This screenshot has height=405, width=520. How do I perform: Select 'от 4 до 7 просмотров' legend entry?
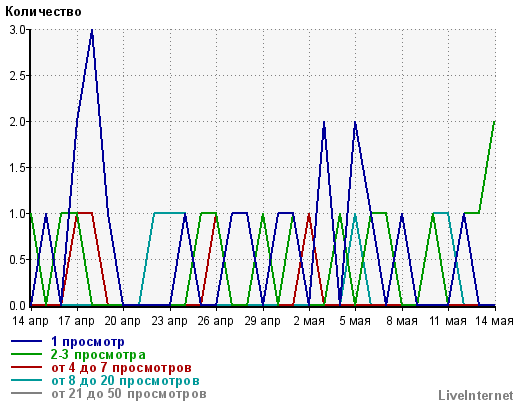click(x=122, y=368)
